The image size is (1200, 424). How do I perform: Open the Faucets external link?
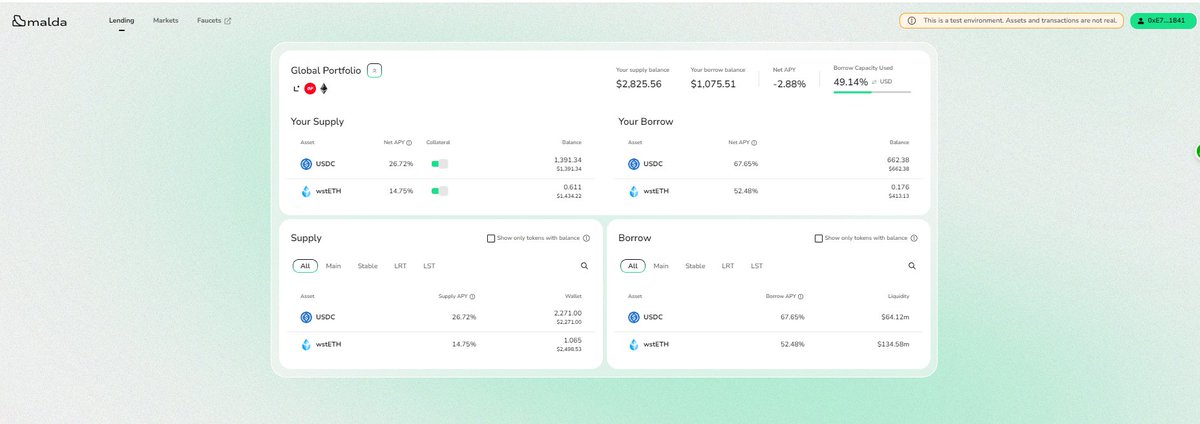(214, 20)
